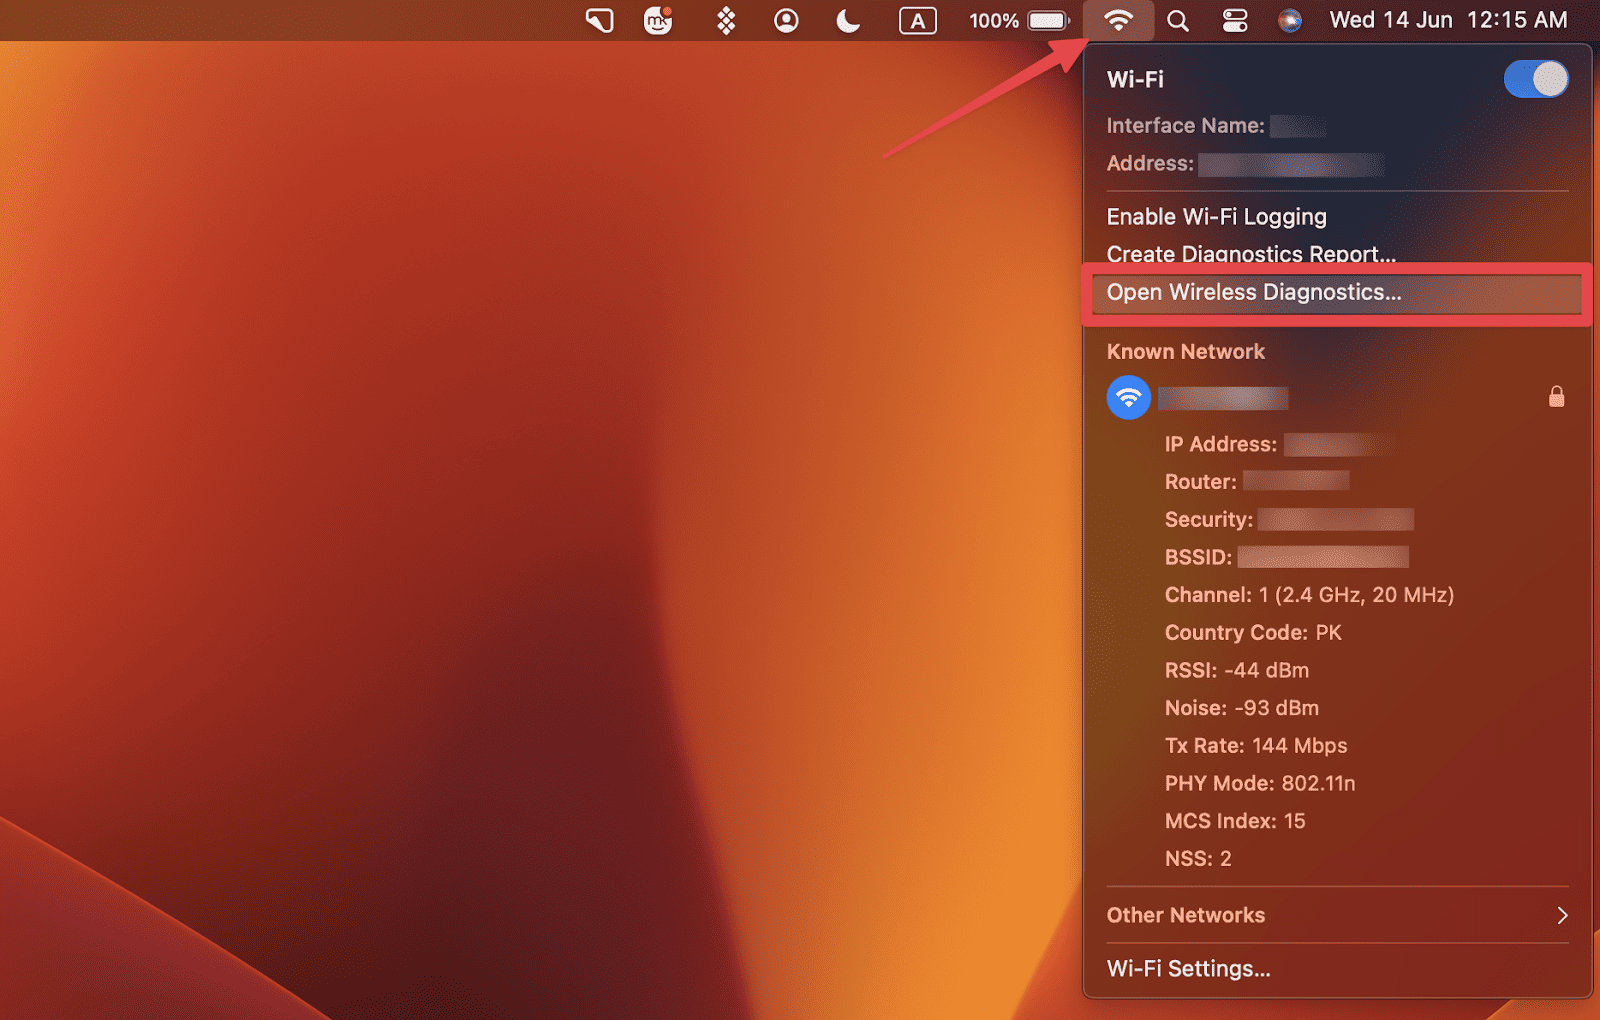Open the Dropbox menu bar icon

tap(726, 21)
